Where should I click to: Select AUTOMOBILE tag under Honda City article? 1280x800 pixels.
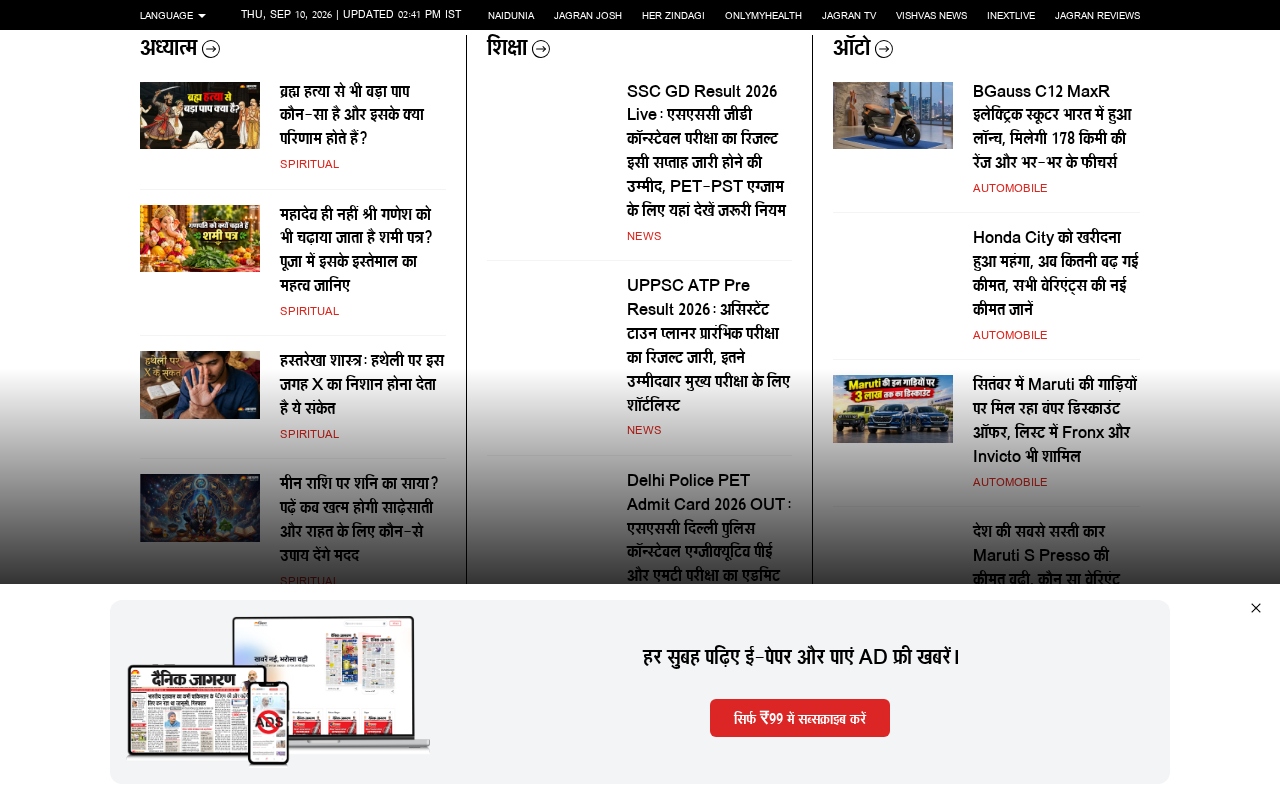(x=1010, y=335)
